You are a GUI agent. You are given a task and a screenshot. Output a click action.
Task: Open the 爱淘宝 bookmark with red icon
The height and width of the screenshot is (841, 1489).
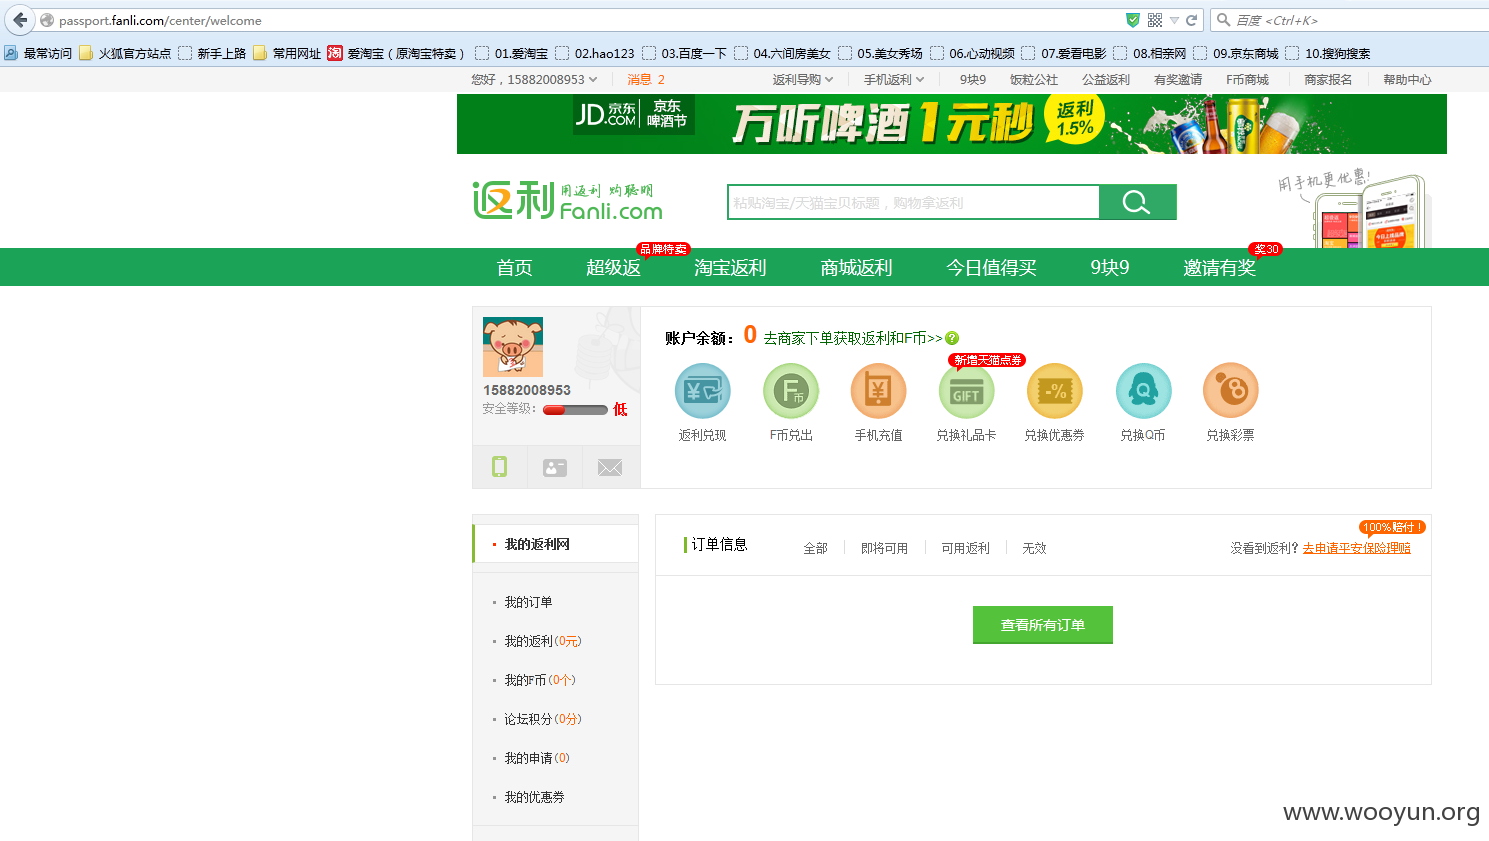(396, 53)
